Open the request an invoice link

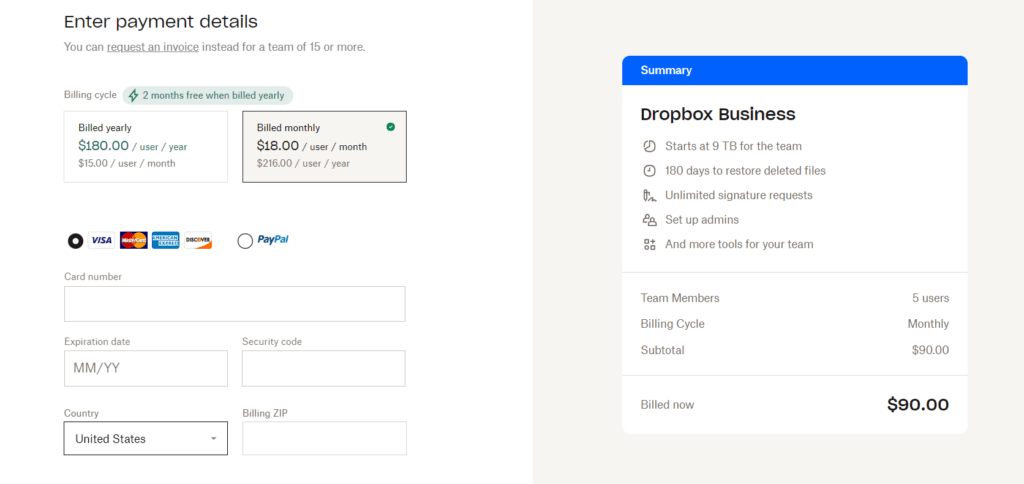tap(153, 47)
